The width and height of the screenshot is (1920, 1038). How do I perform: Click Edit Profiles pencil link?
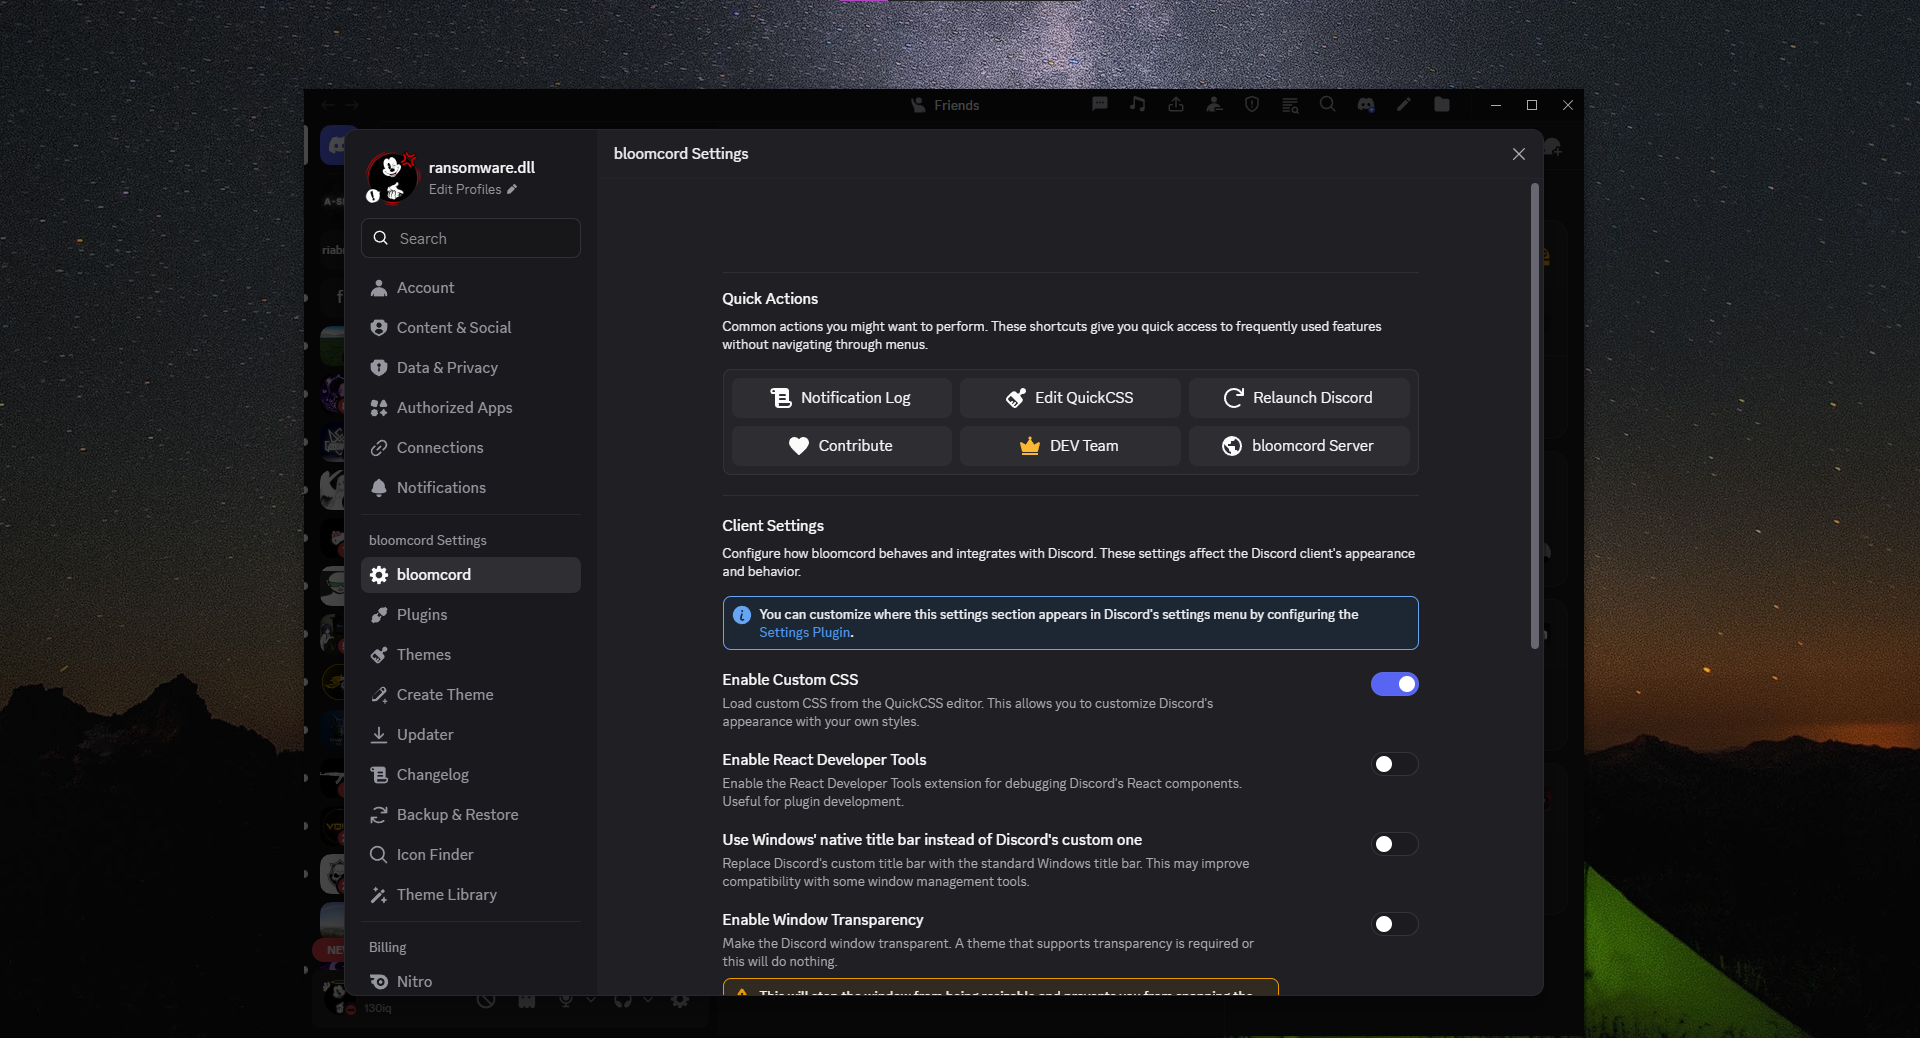tap(472, 190)
